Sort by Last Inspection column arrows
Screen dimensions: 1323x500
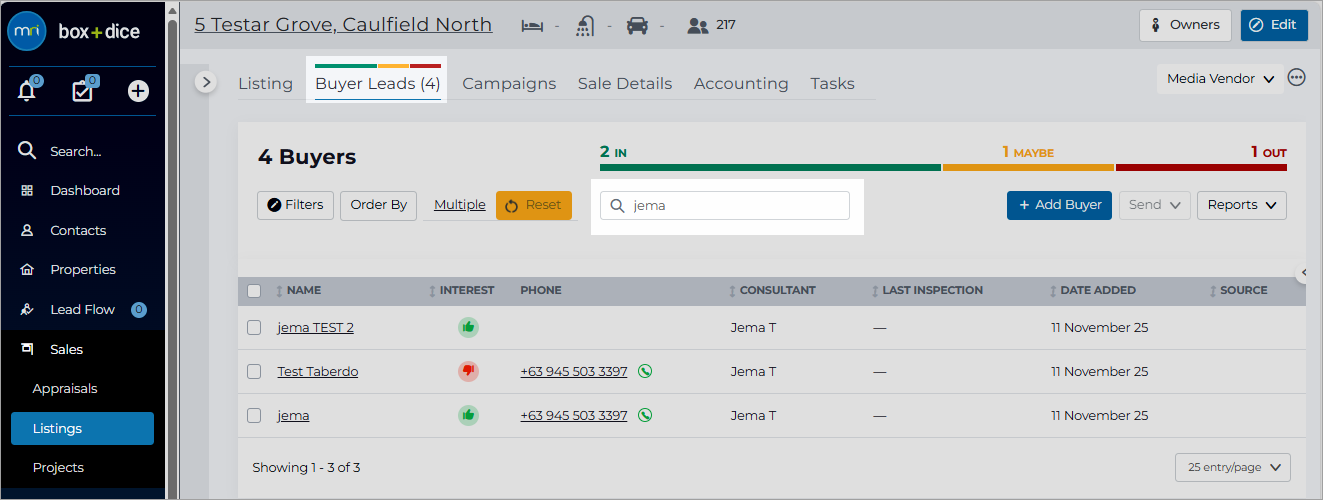point(875,291)
